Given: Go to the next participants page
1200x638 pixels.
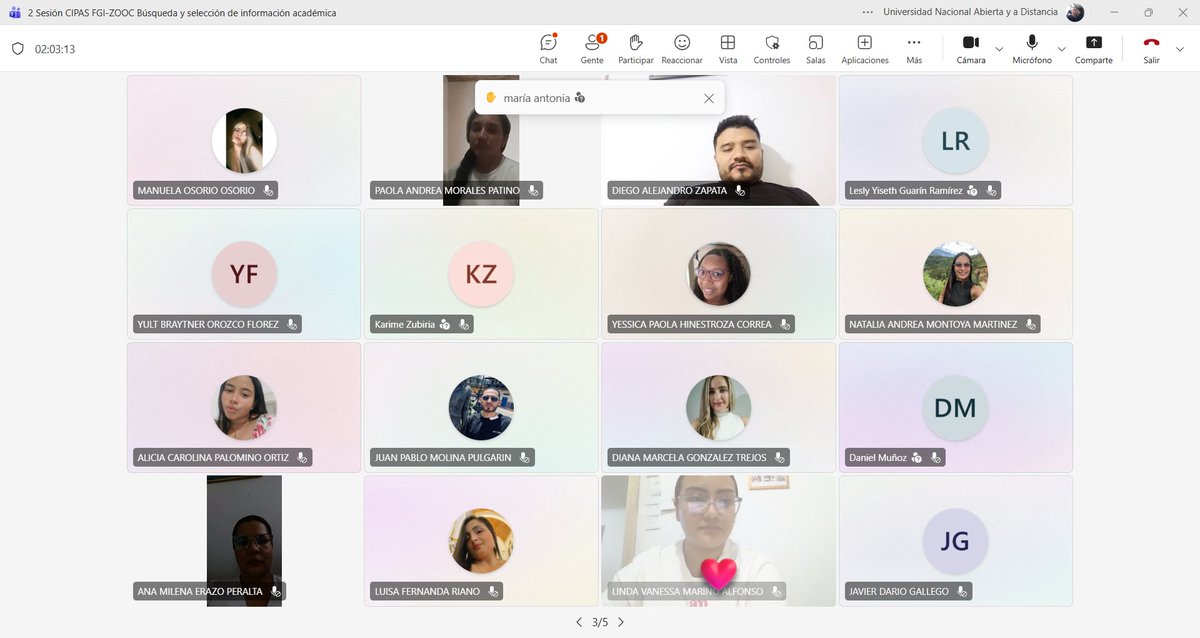Looking at the screenshot, I should (x=620, y=622).
